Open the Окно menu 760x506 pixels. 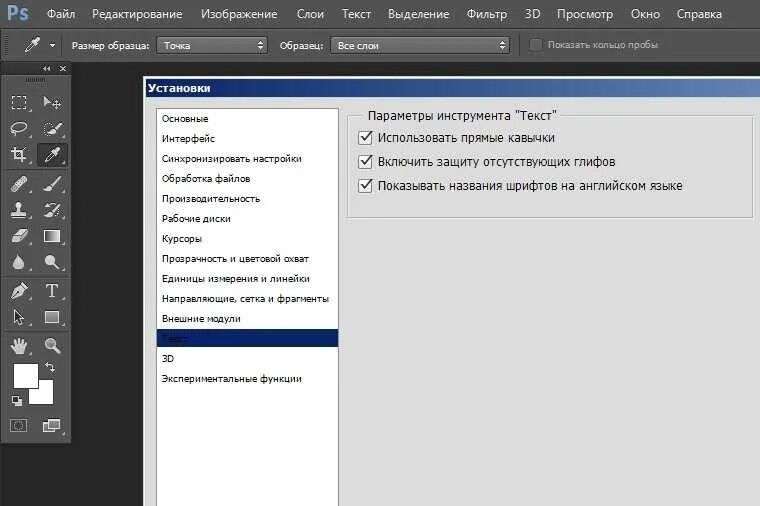(645, 14)
